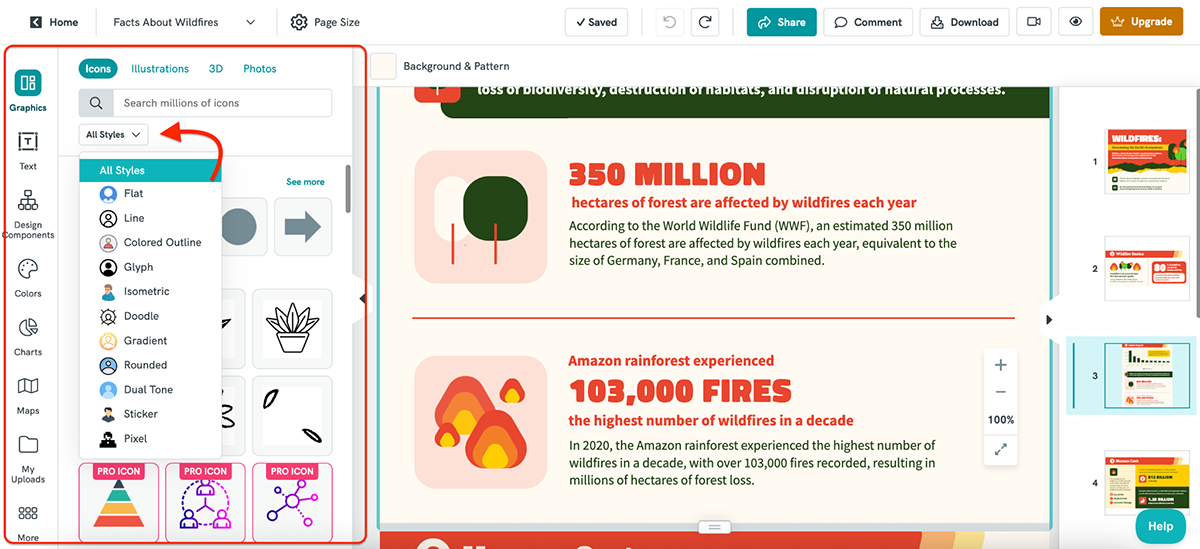Viewport: 1200px width, 549px height.
Task: Redo the last action
Action: 705,22
